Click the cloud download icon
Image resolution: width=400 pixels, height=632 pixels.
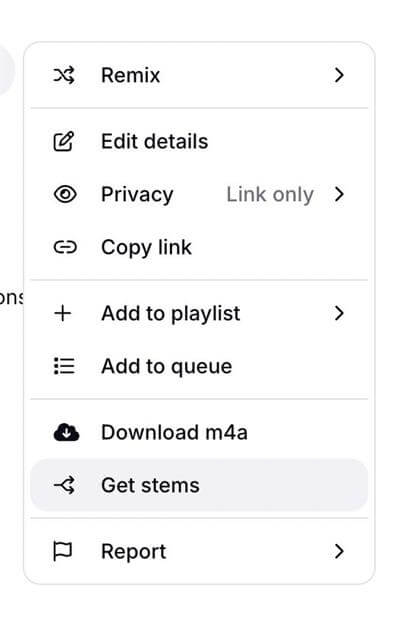(x=66, y=432)
